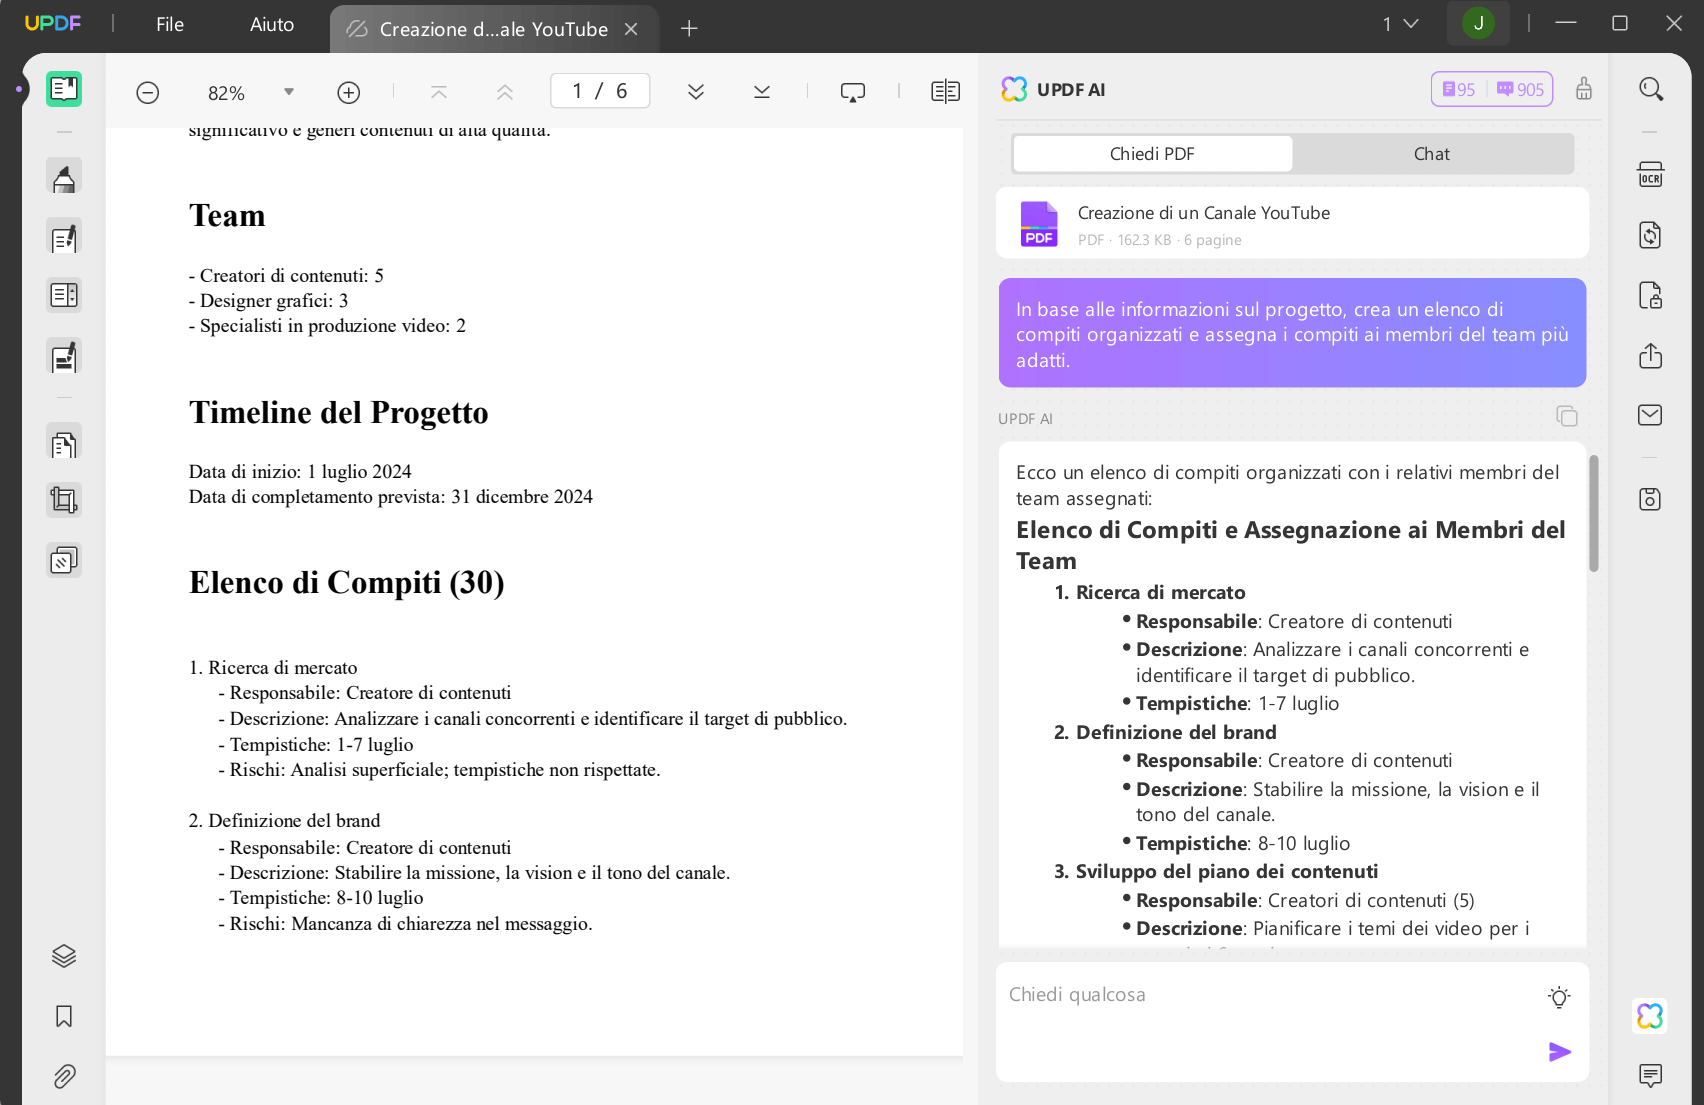Click the AI lock icon in header
Viewport: 1704px width, 1105px height.
pyautogui.click(x=1584, y=89)
